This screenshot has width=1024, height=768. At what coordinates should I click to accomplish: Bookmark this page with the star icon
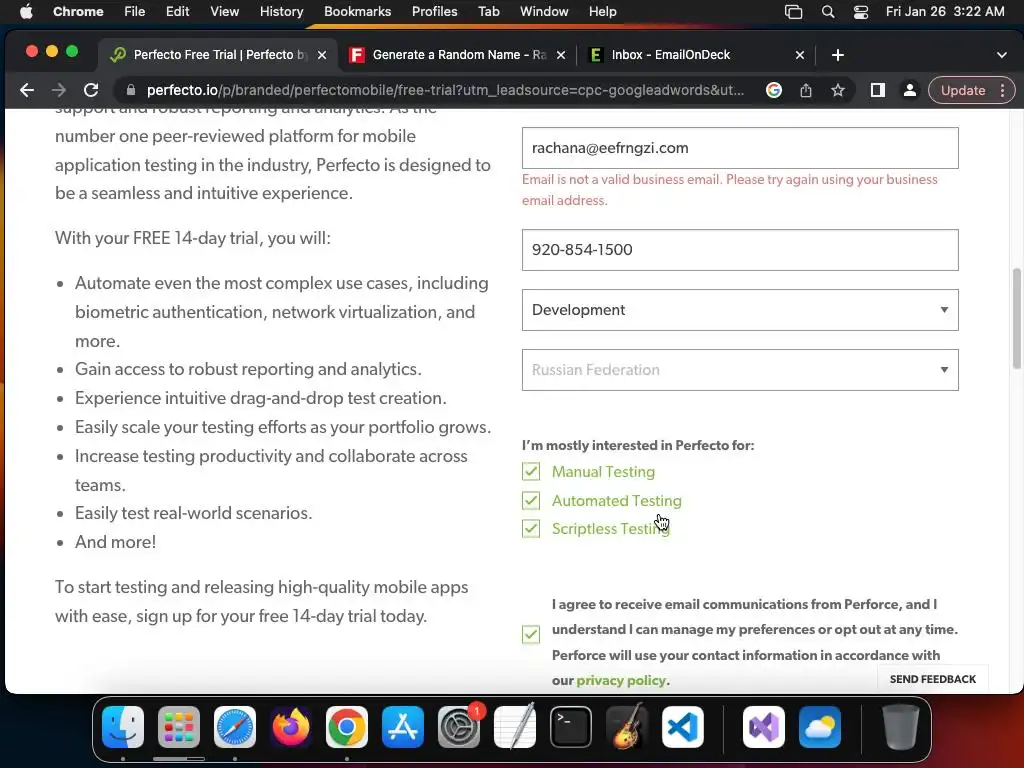[838, 90]
